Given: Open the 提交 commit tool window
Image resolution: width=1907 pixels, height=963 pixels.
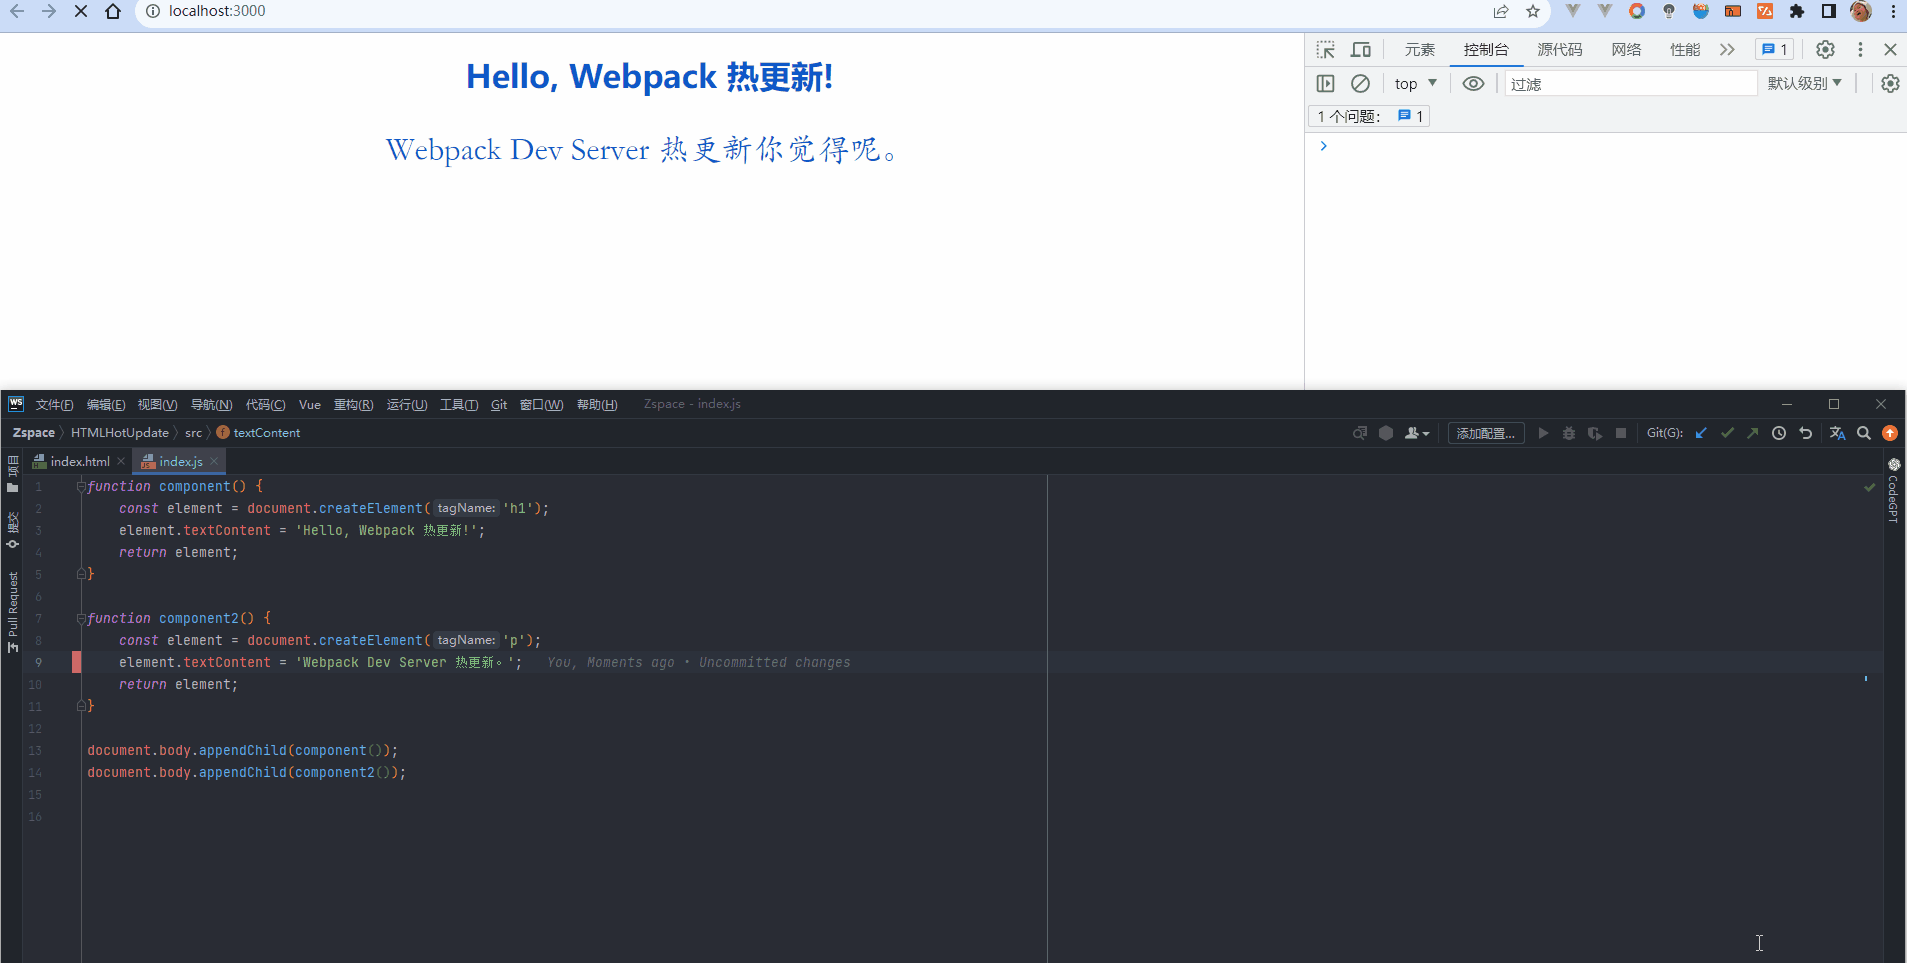Looking at the screenshot, I should click(x=13, y=530).
